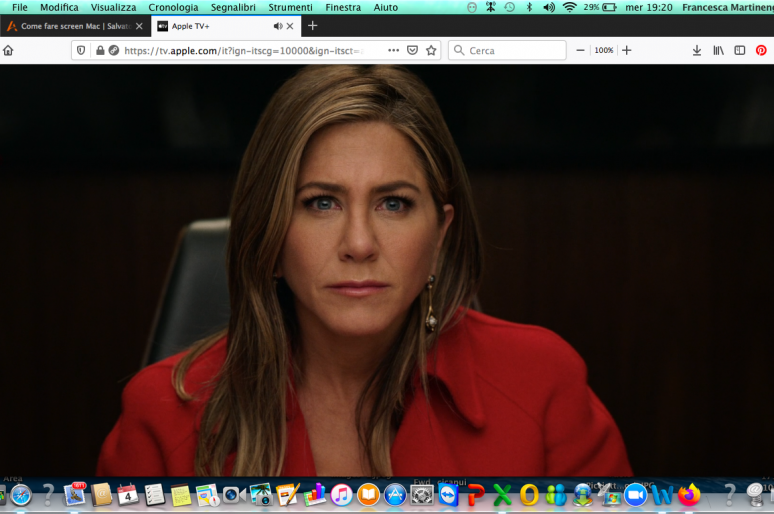The width and height of the screenshot is (774, 514).
Task: Open iBooks from the dock
Action: pos(368,495)
